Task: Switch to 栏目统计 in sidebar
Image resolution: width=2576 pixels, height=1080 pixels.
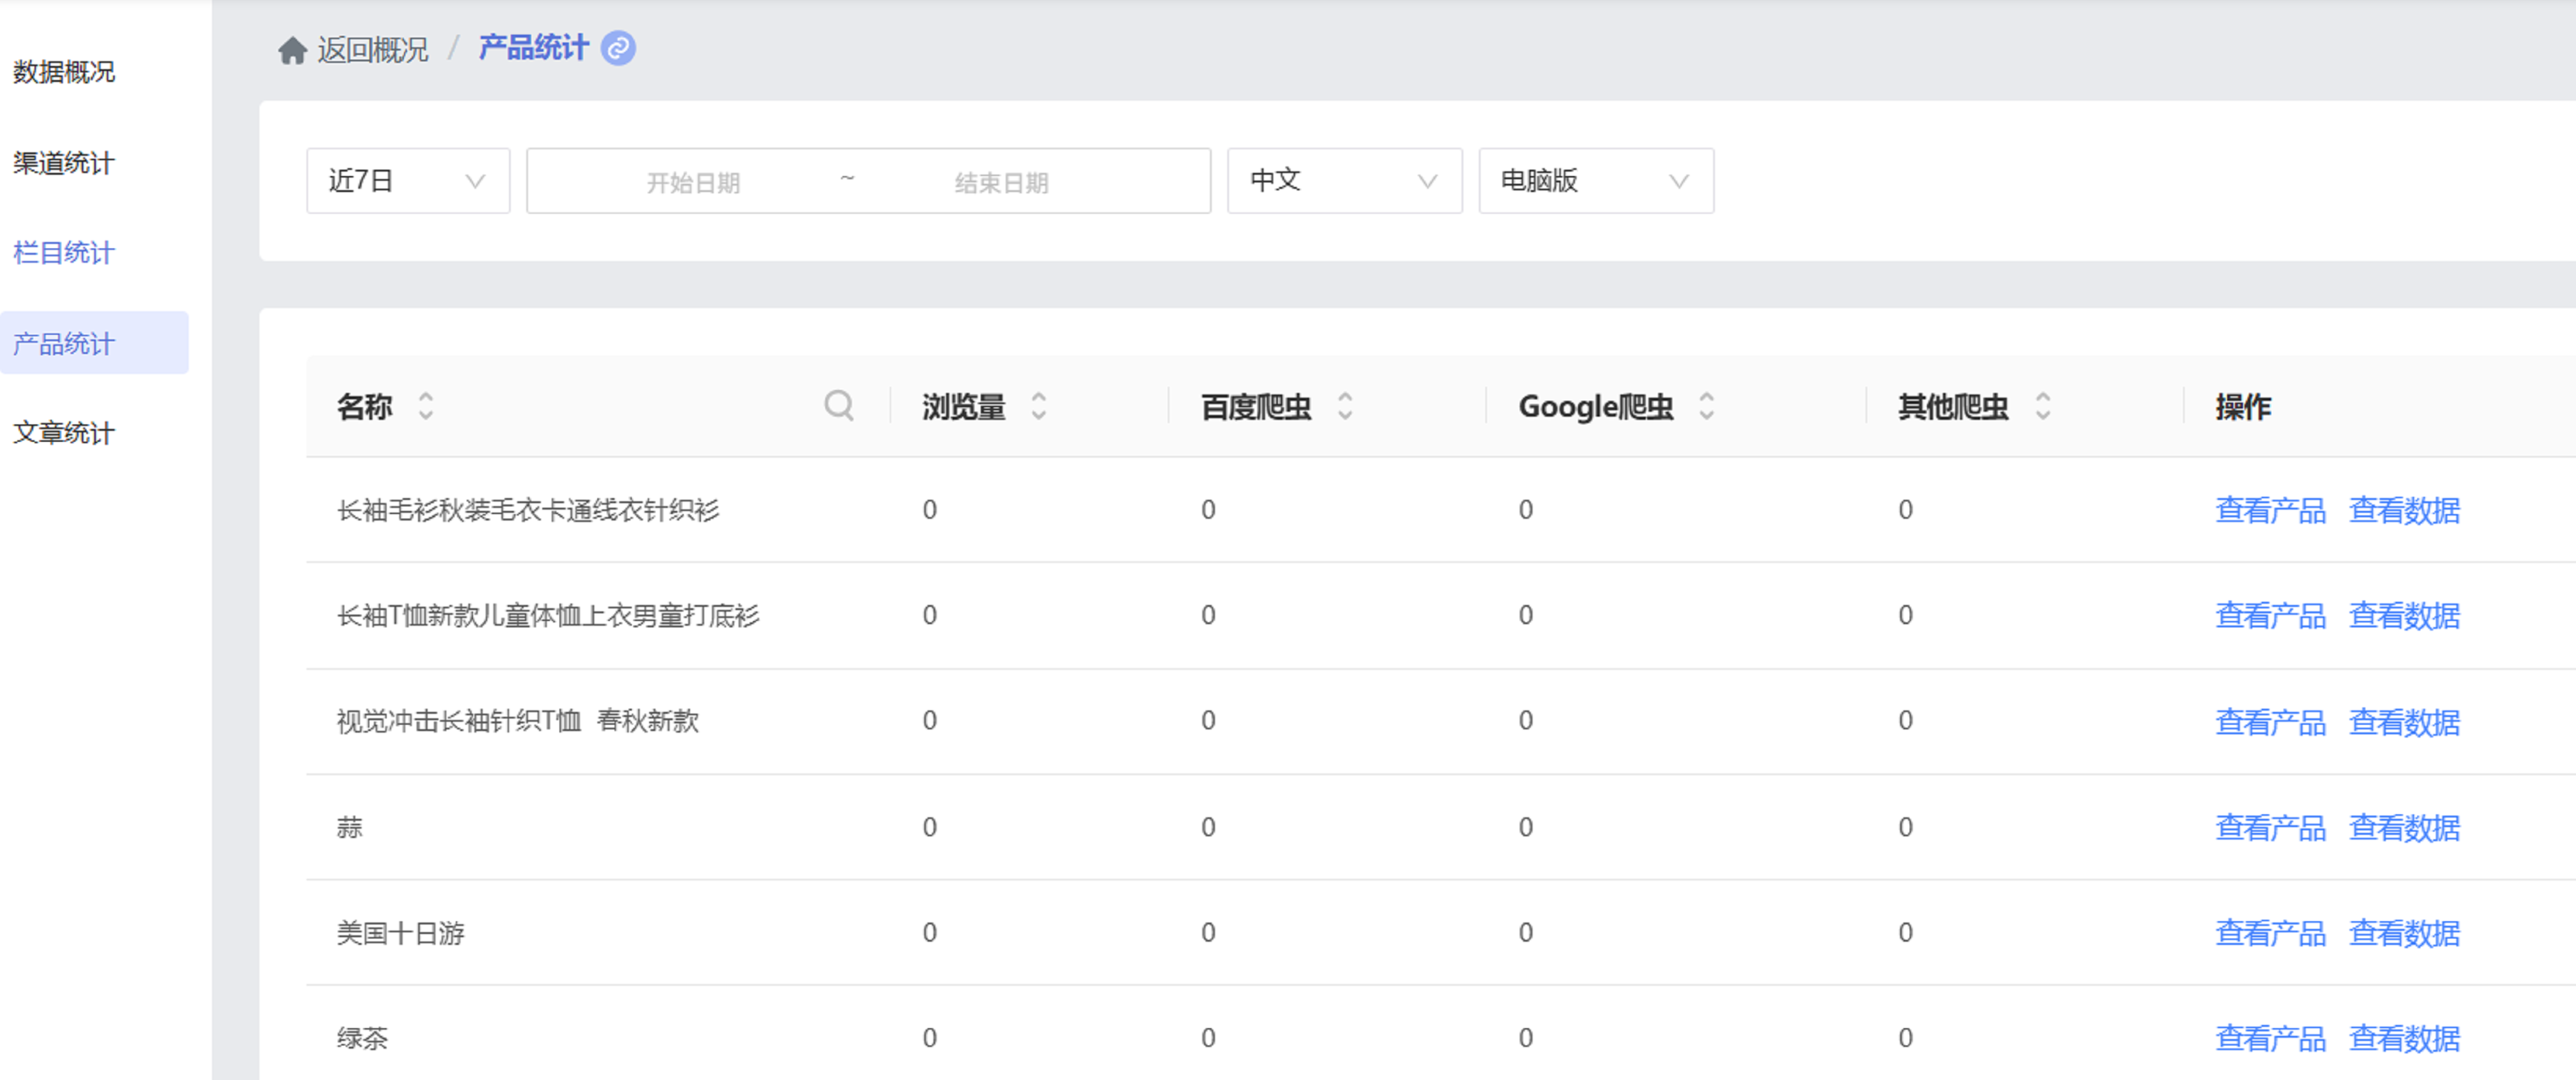Action: (64, 253)
